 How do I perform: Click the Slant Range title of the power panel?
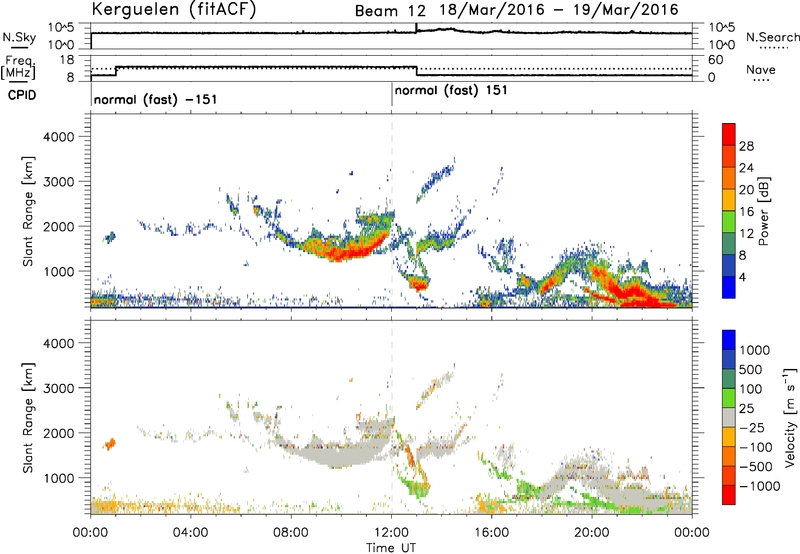coord(28,211)
